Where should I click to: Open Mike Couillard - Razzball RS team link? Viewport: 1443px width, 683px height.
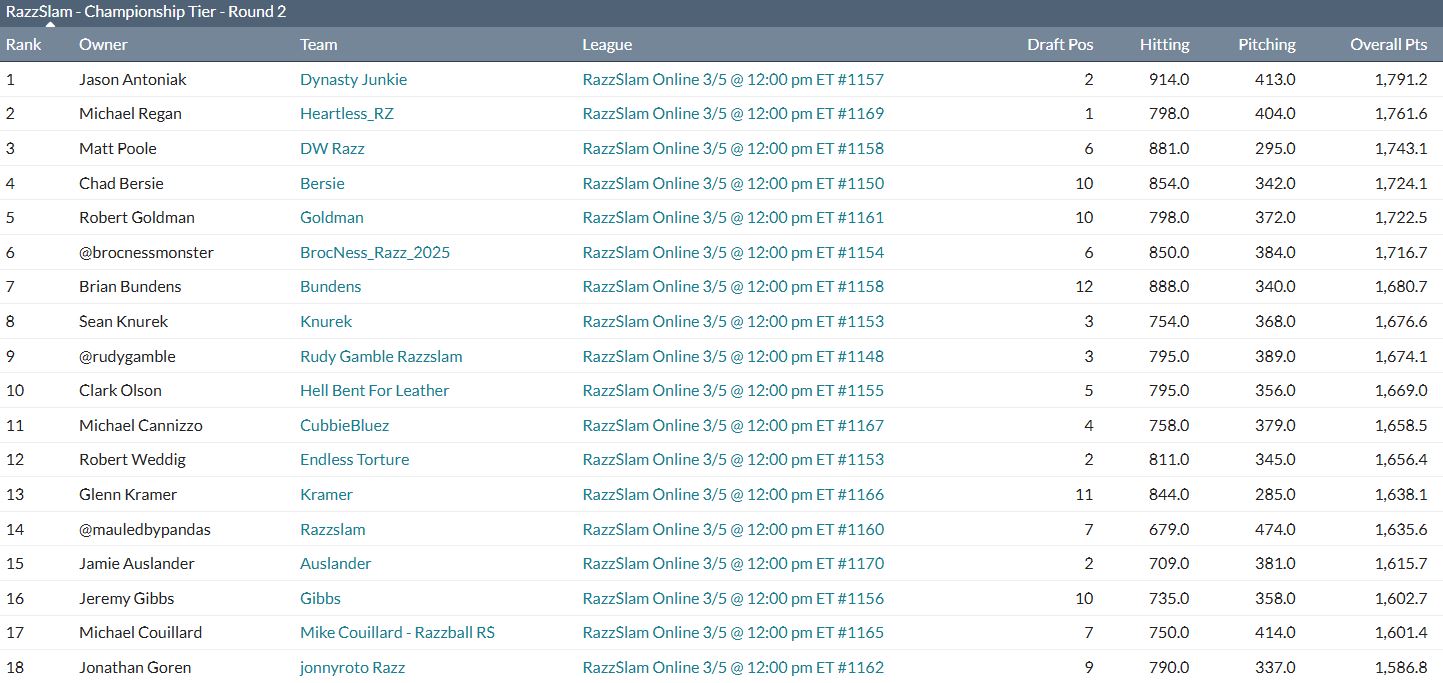click(397, 632)
